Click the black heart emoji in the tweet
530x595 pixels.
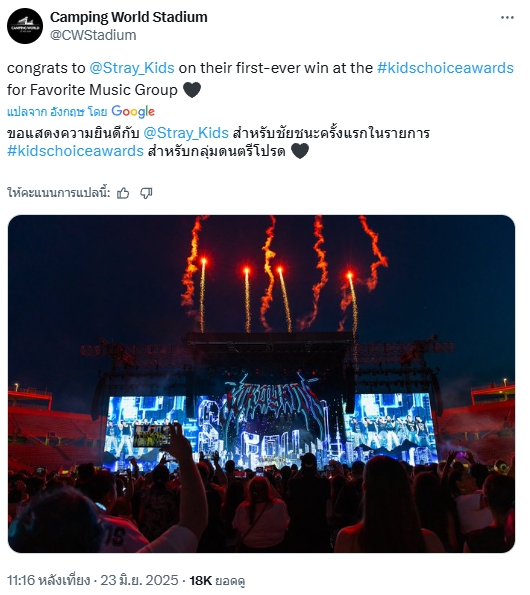point(192,90)
